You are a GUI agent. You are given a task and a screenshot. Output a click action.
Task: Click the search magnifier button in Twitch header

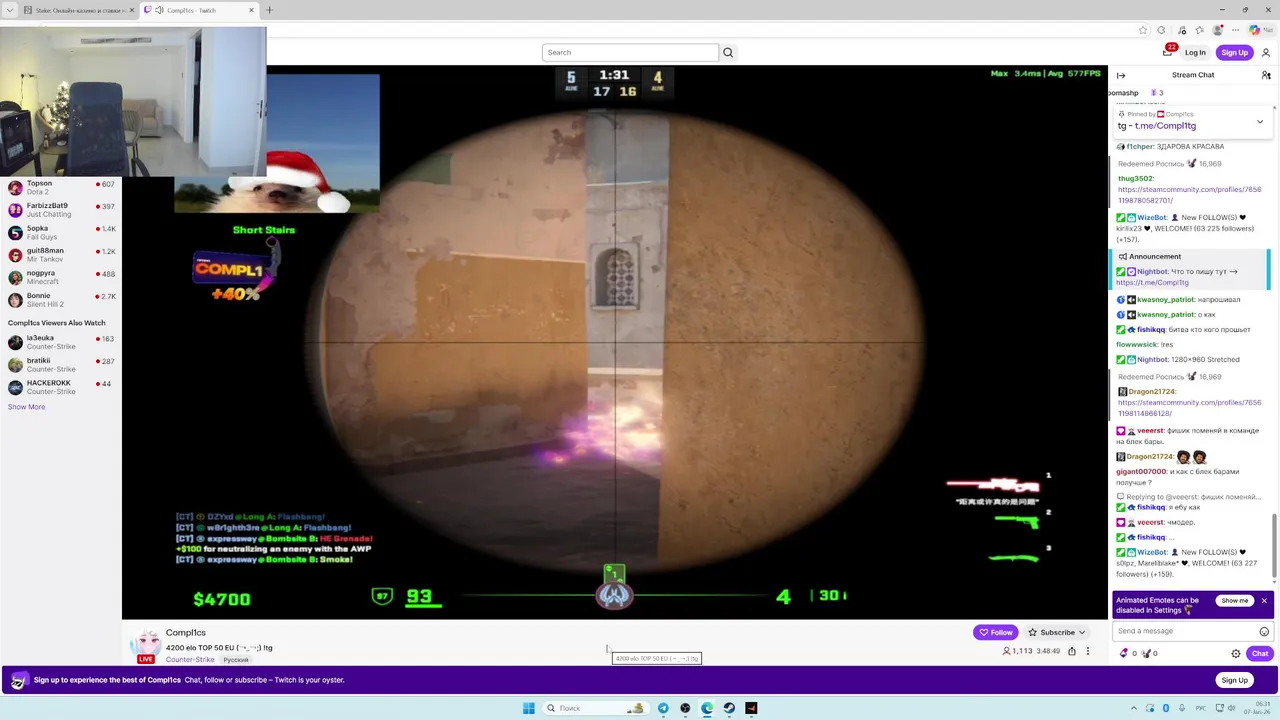[728, 53]
